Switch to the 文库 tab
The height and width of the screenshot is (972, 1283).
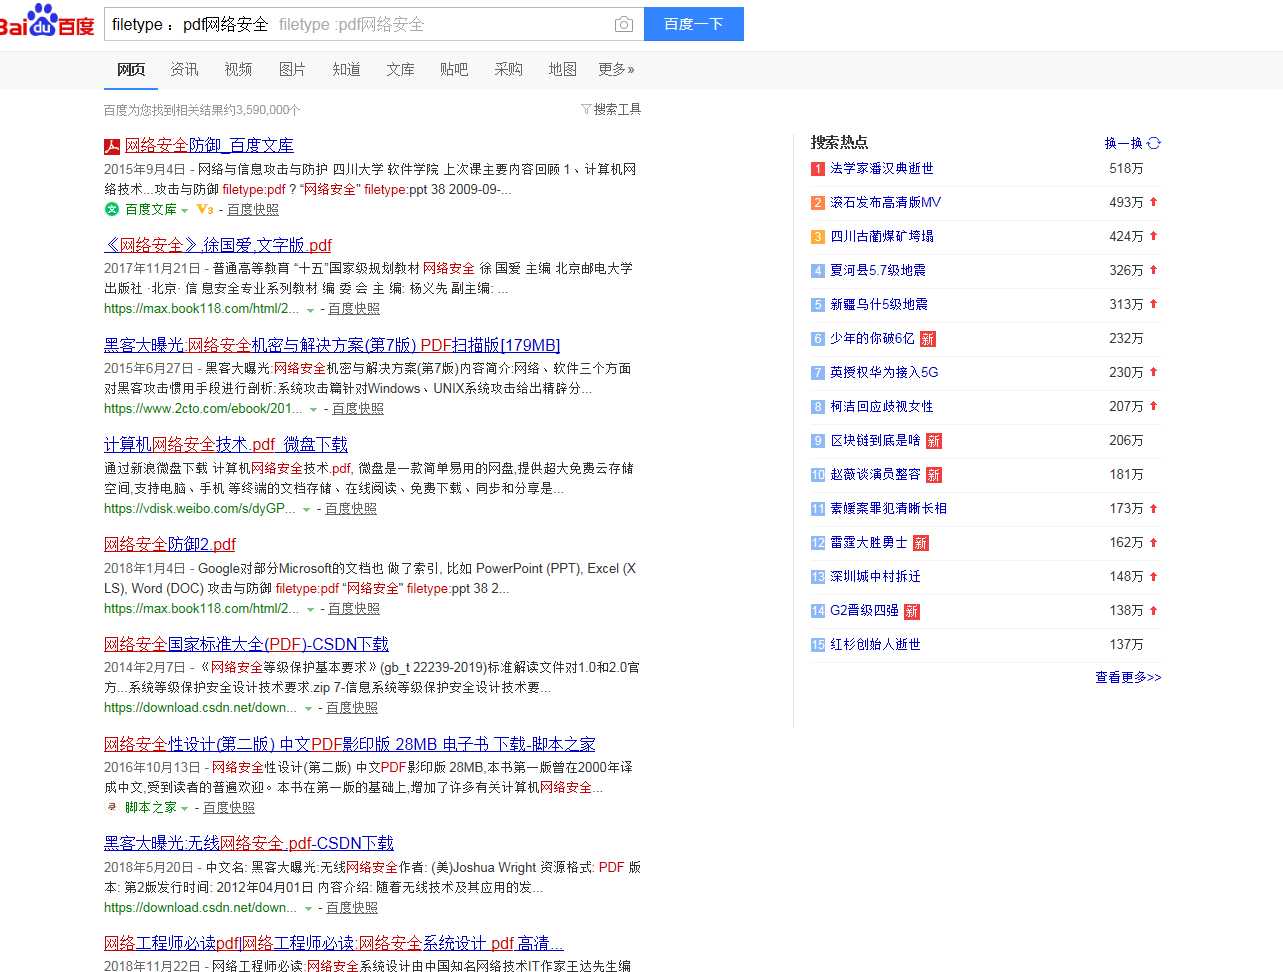click(x=400, y=69)
